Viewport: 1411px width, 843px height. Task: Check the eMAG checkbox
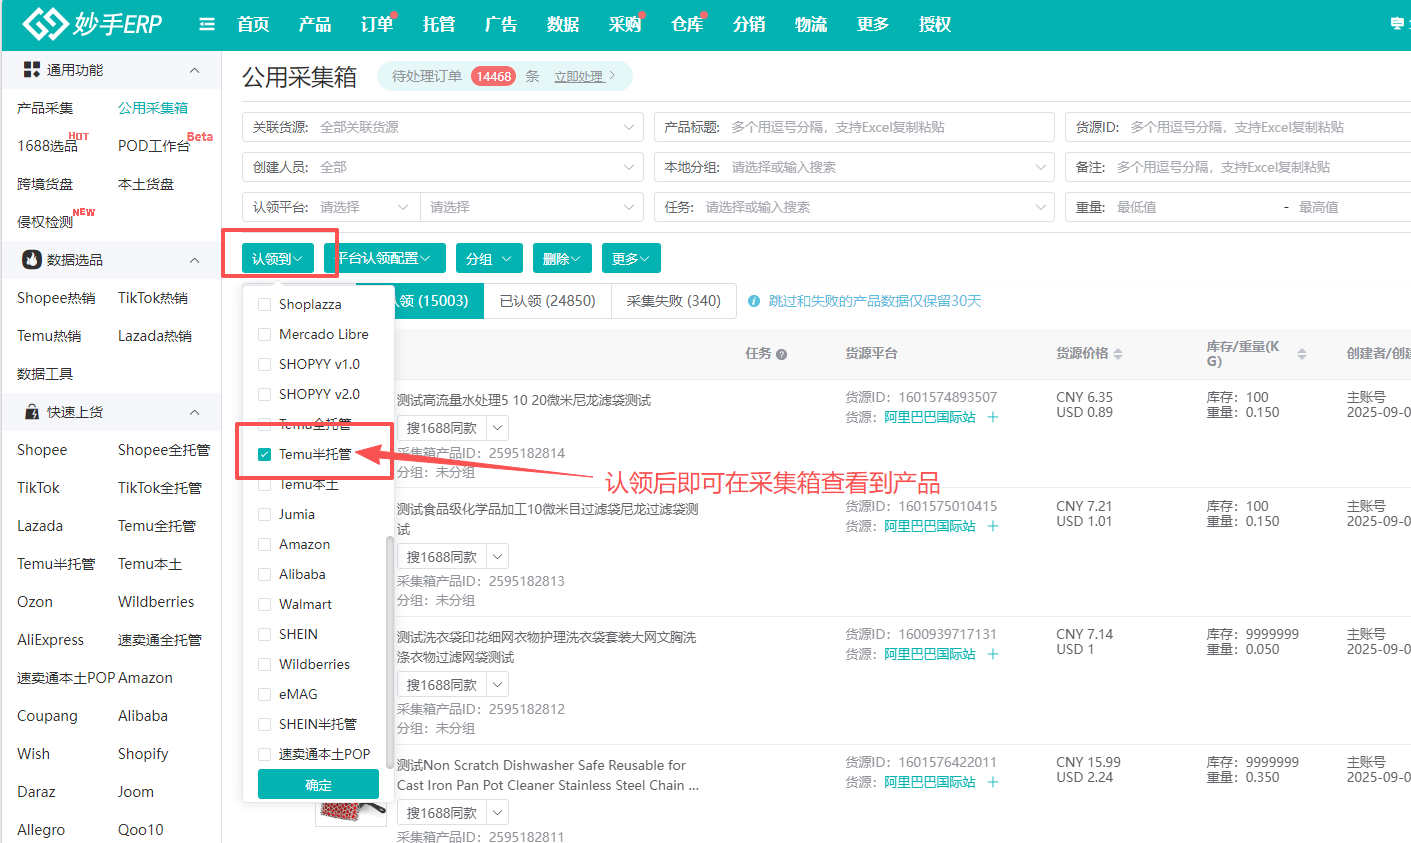point(265,694)
